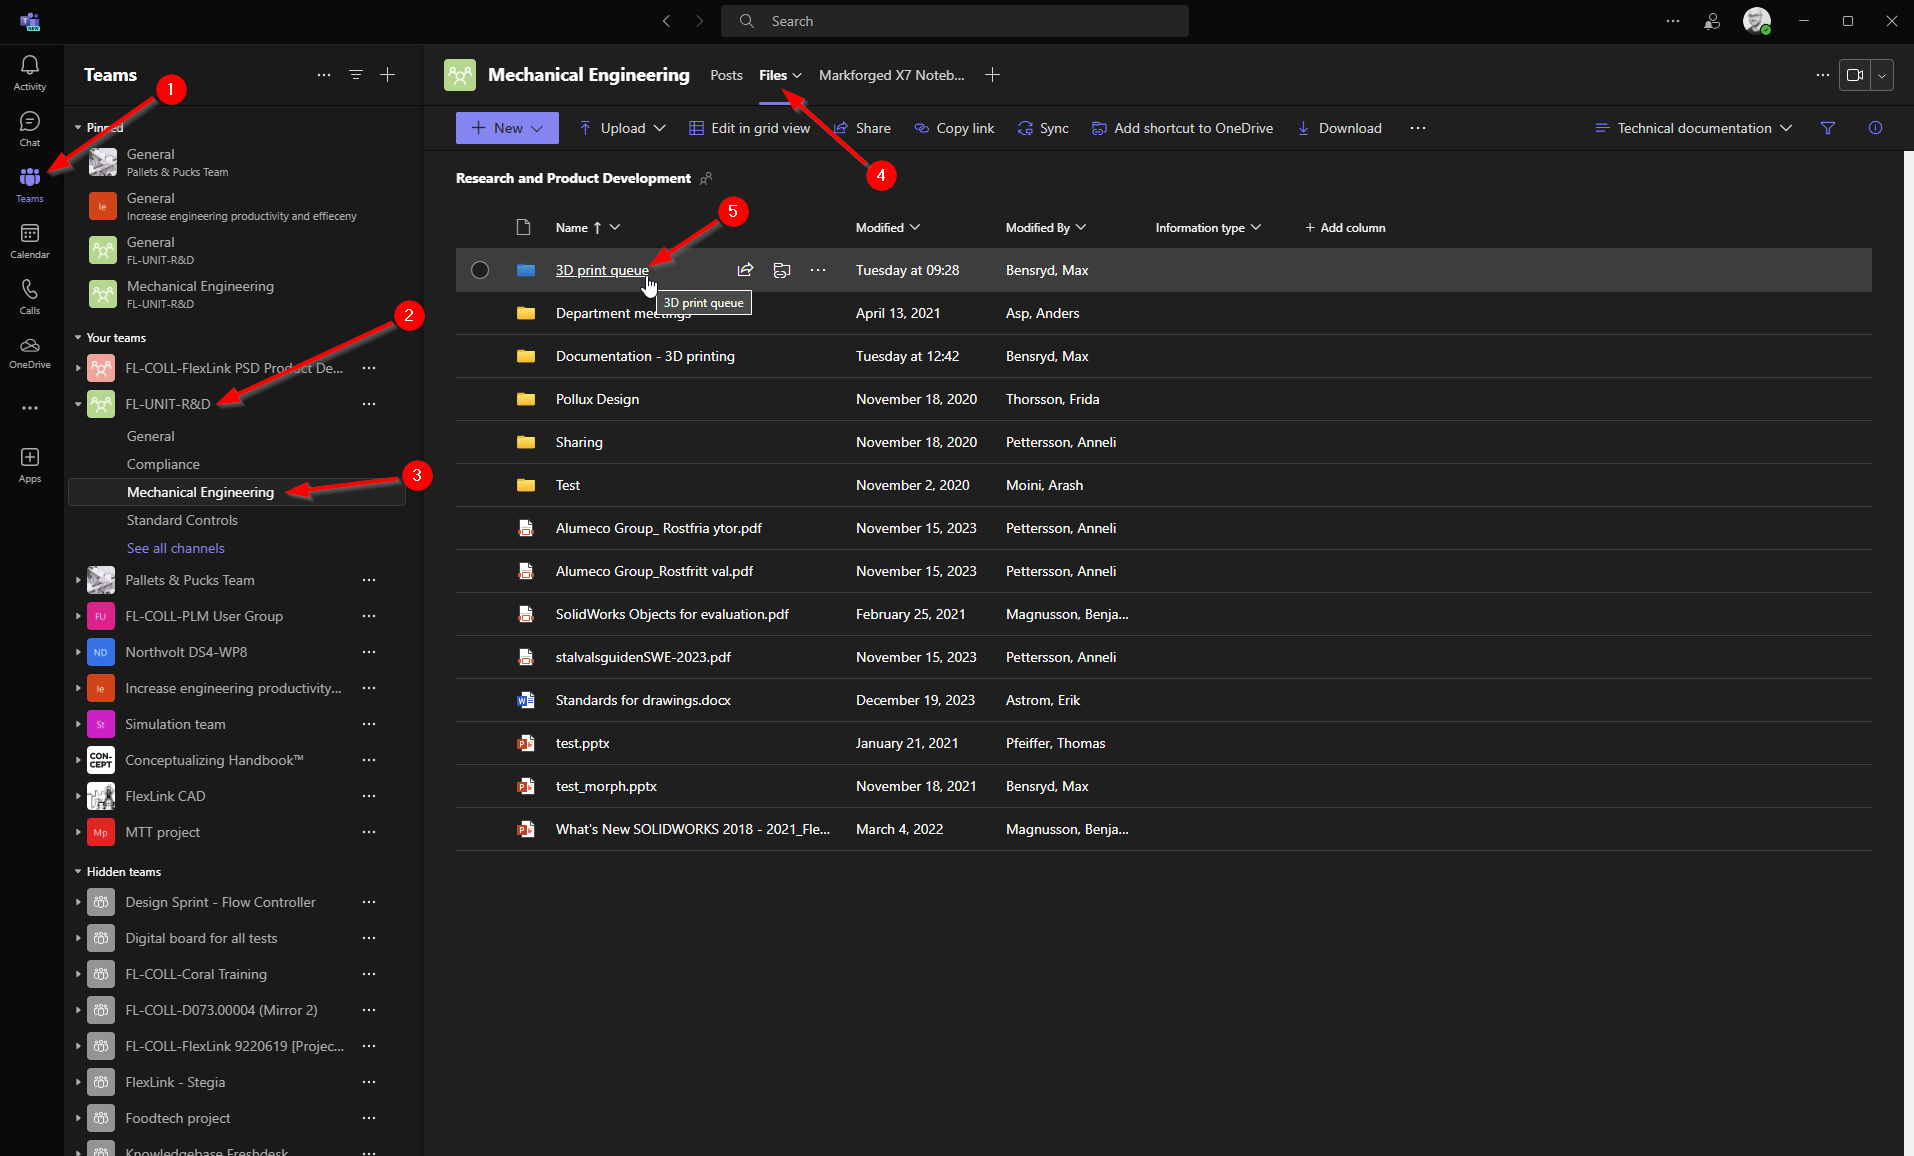Click the profile avatar picture
This screenshot has width=1914, height=1156.
point(1756,21)
